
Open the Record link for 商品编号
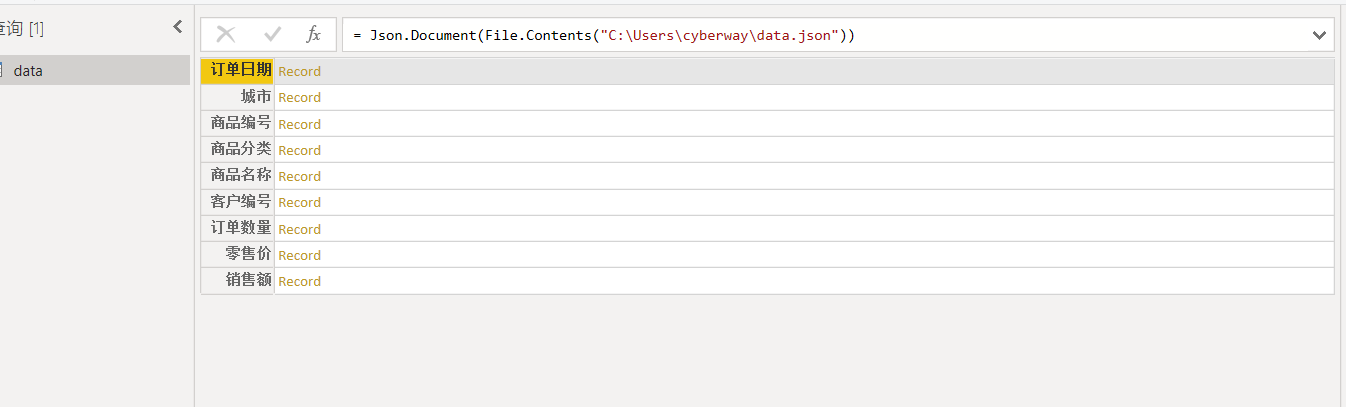click(x=299, y=124)
